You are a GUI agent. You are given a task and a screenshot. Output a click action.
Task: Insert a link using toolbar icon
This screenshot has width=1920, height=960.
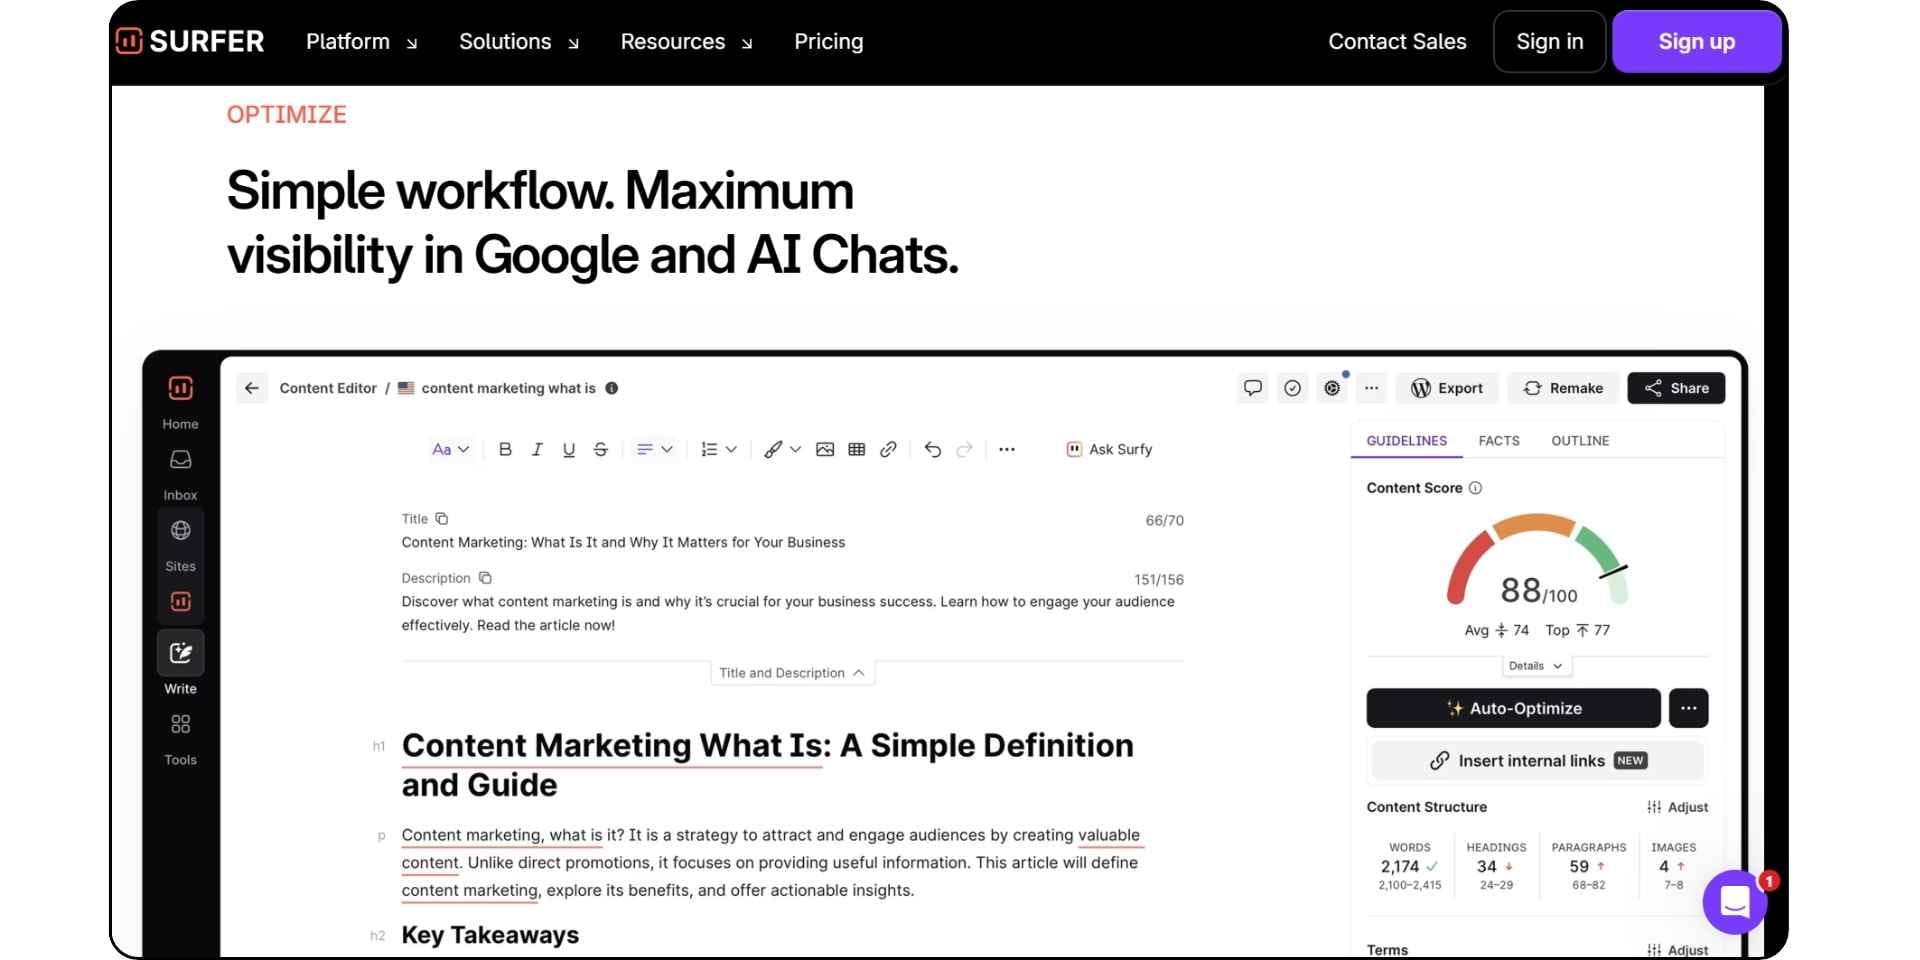coord(888,450)
